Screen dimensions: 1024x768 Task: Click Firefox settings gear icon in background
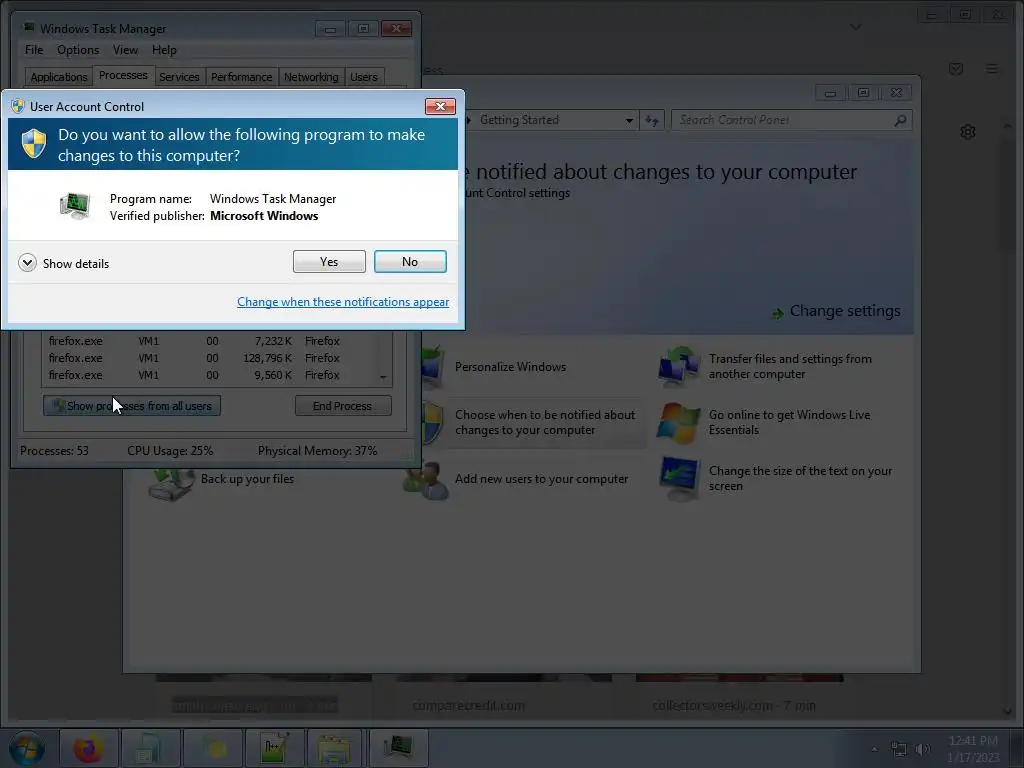[968, 132]
